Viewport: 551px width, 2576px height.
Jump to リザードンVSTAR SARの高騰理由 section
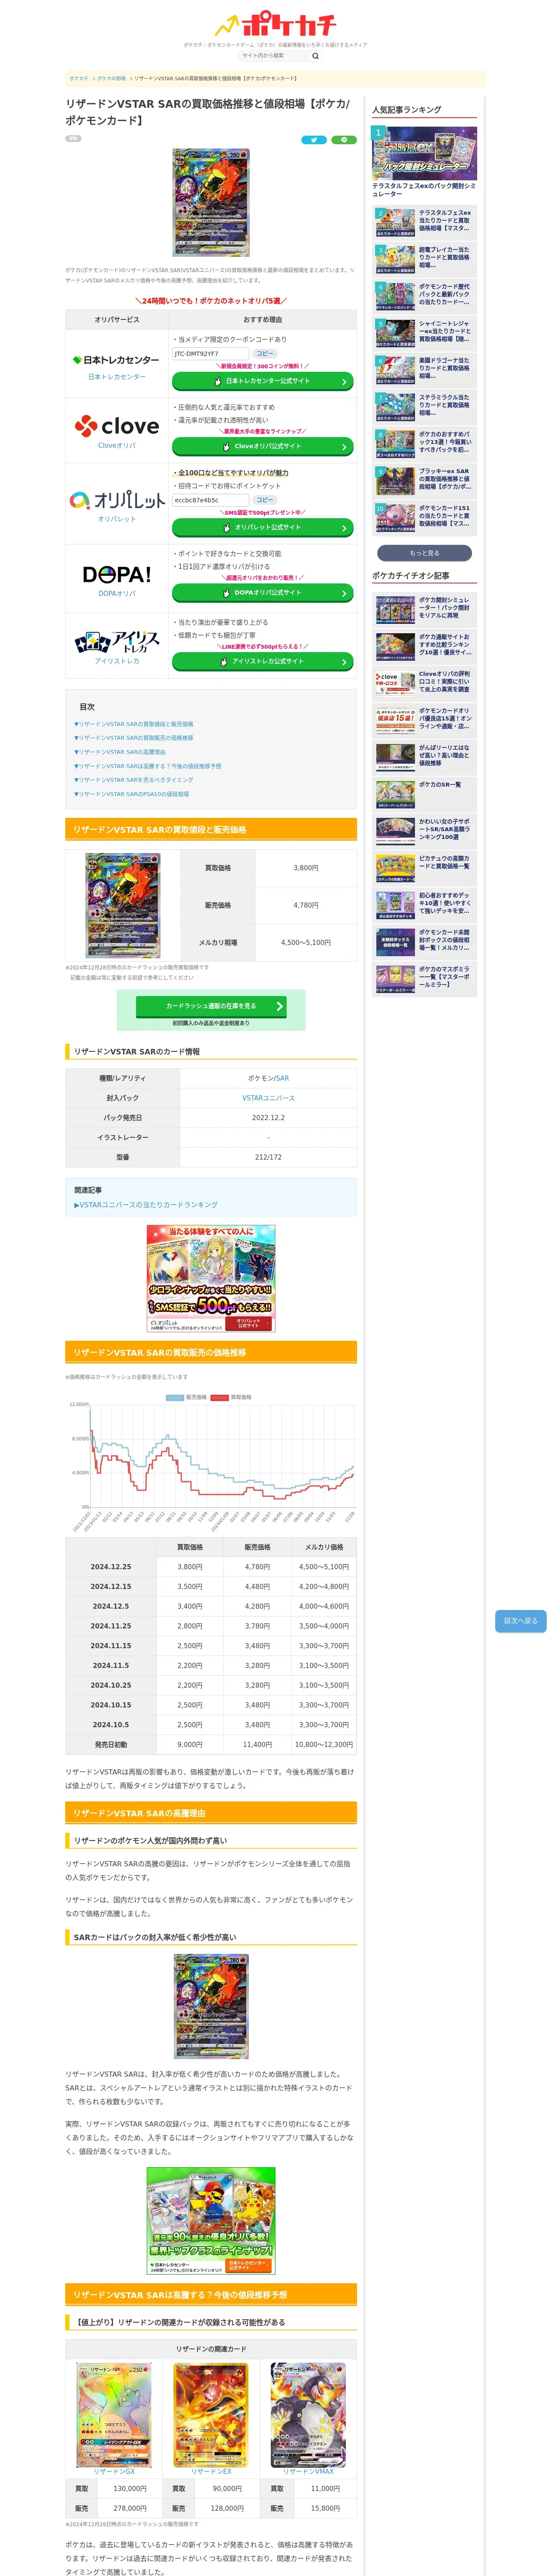(x=120, y=752)
